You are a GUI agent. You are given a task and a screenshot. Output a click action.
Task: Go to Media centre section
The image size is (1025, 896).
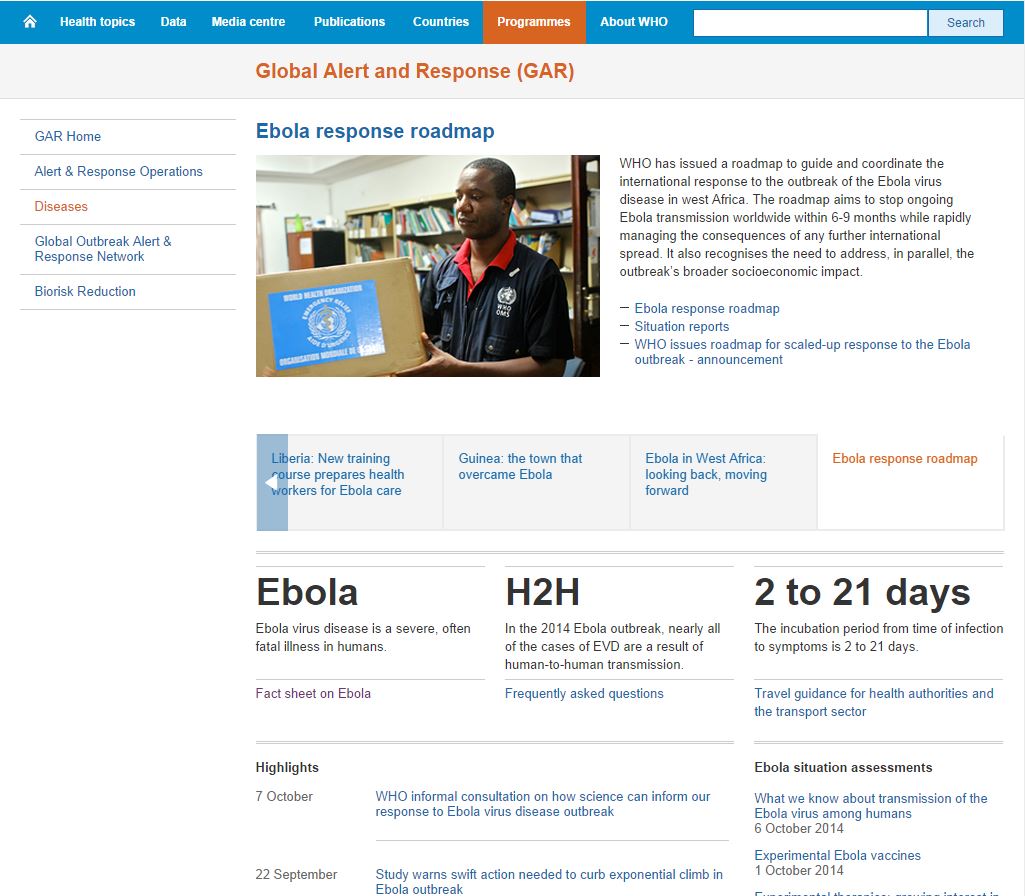(x=248, y=22)
